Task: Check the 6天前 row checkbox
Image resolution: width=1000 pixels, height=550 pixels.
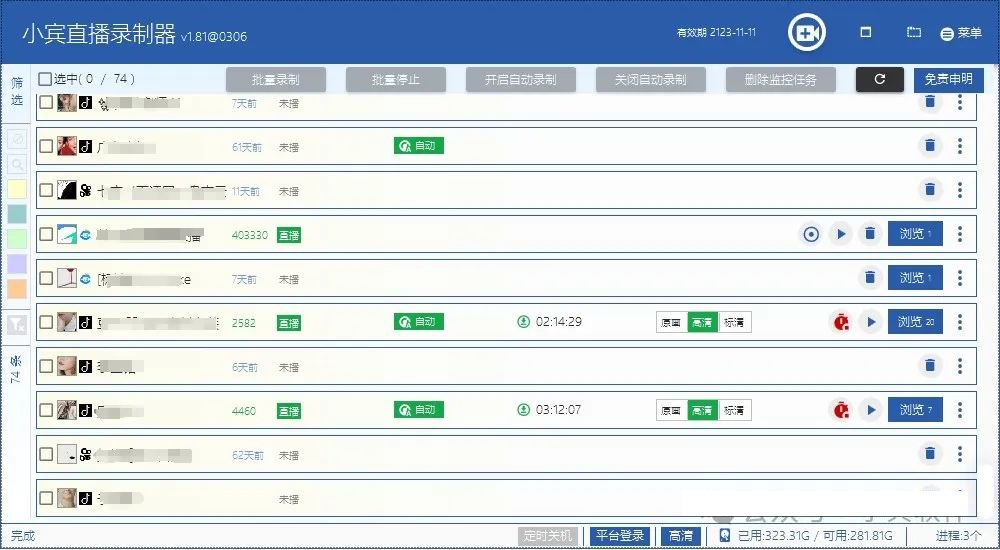Action: pos(46,366)
